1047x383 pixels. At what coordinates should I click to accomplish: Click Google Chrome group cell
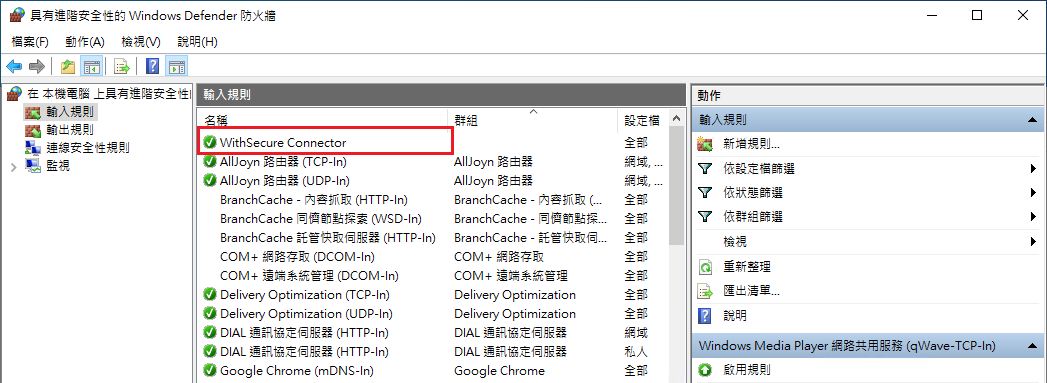499,370
